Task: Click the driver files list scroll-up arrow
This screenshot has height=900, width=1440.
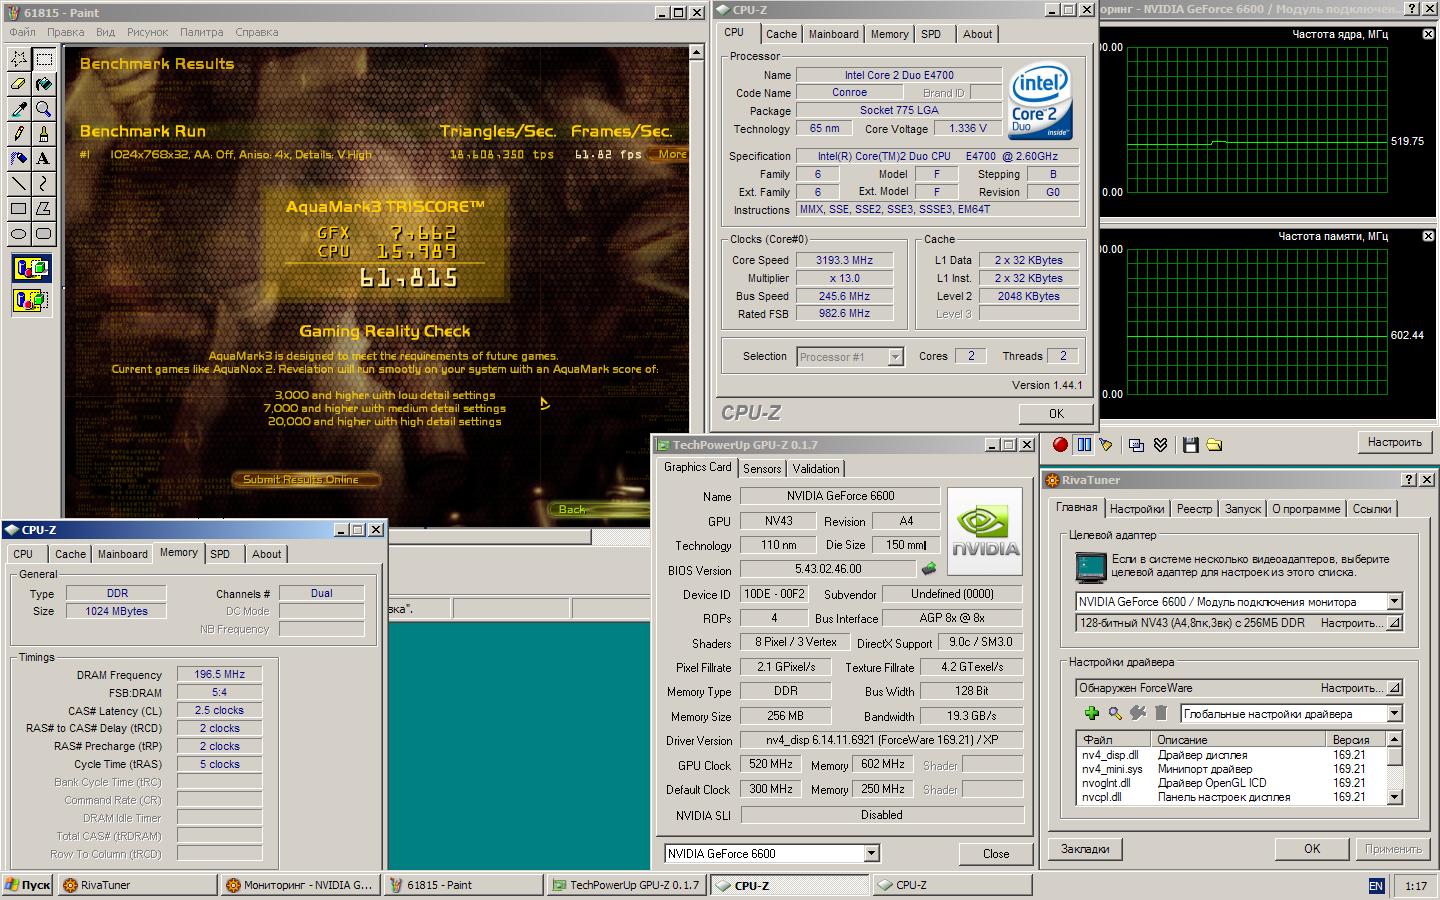Action: (1394, 739)
